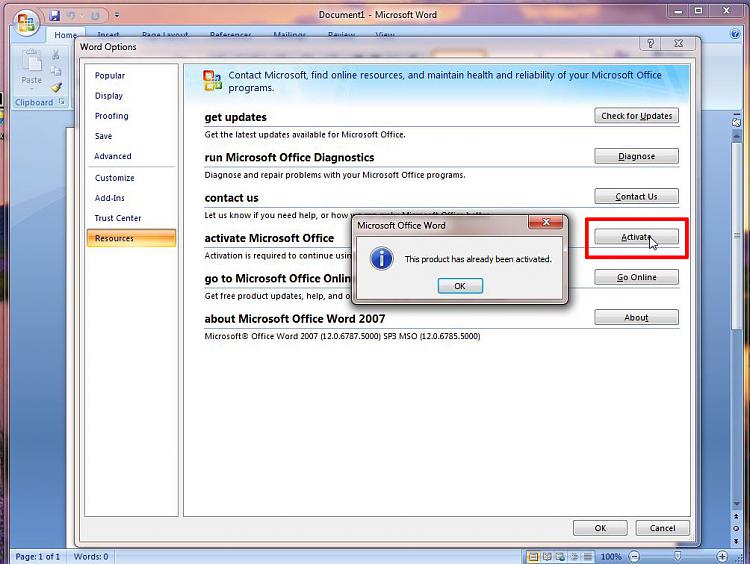The image size is (750, 564).
Task: Click the Next Page double-arrow button
Action: tap(736, 541)
